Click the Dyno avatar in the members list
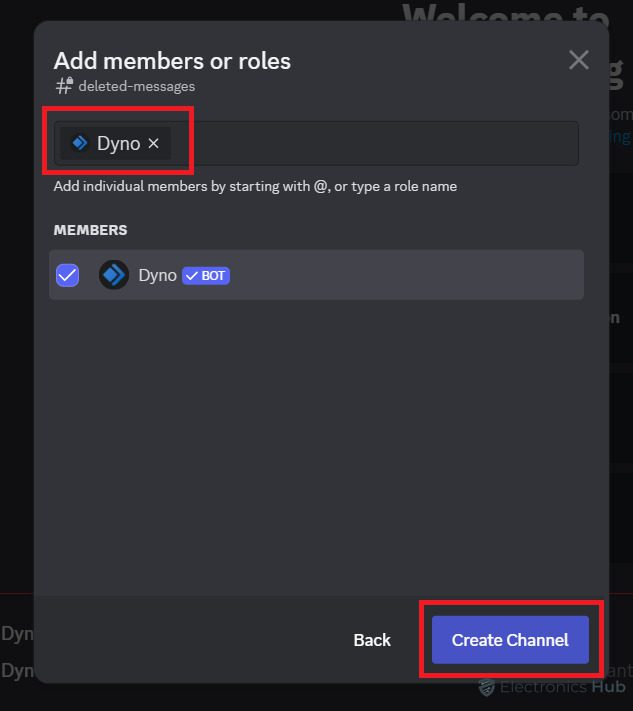Viewport: 633px width, 711px height. point(114,275)
